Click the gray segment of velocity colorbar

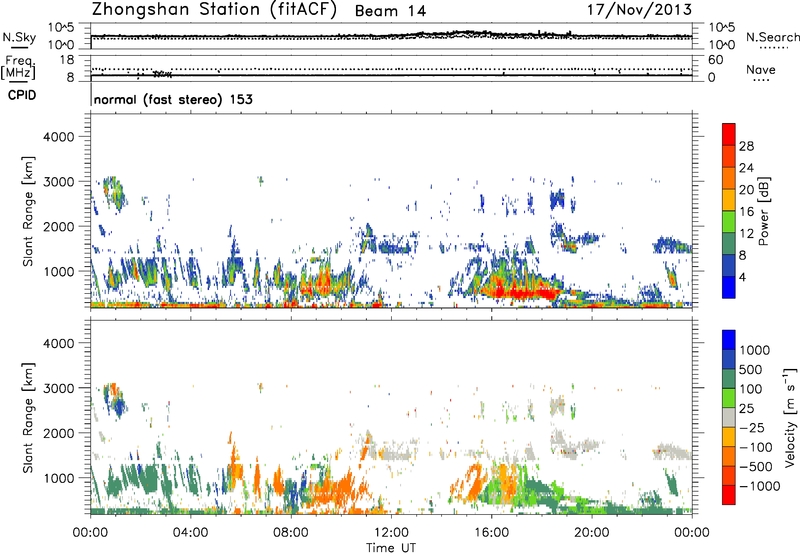point(729,417)
